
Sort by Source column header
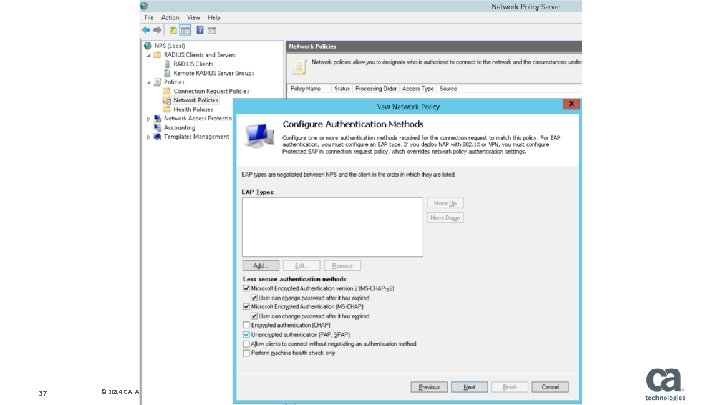[448, 89]
